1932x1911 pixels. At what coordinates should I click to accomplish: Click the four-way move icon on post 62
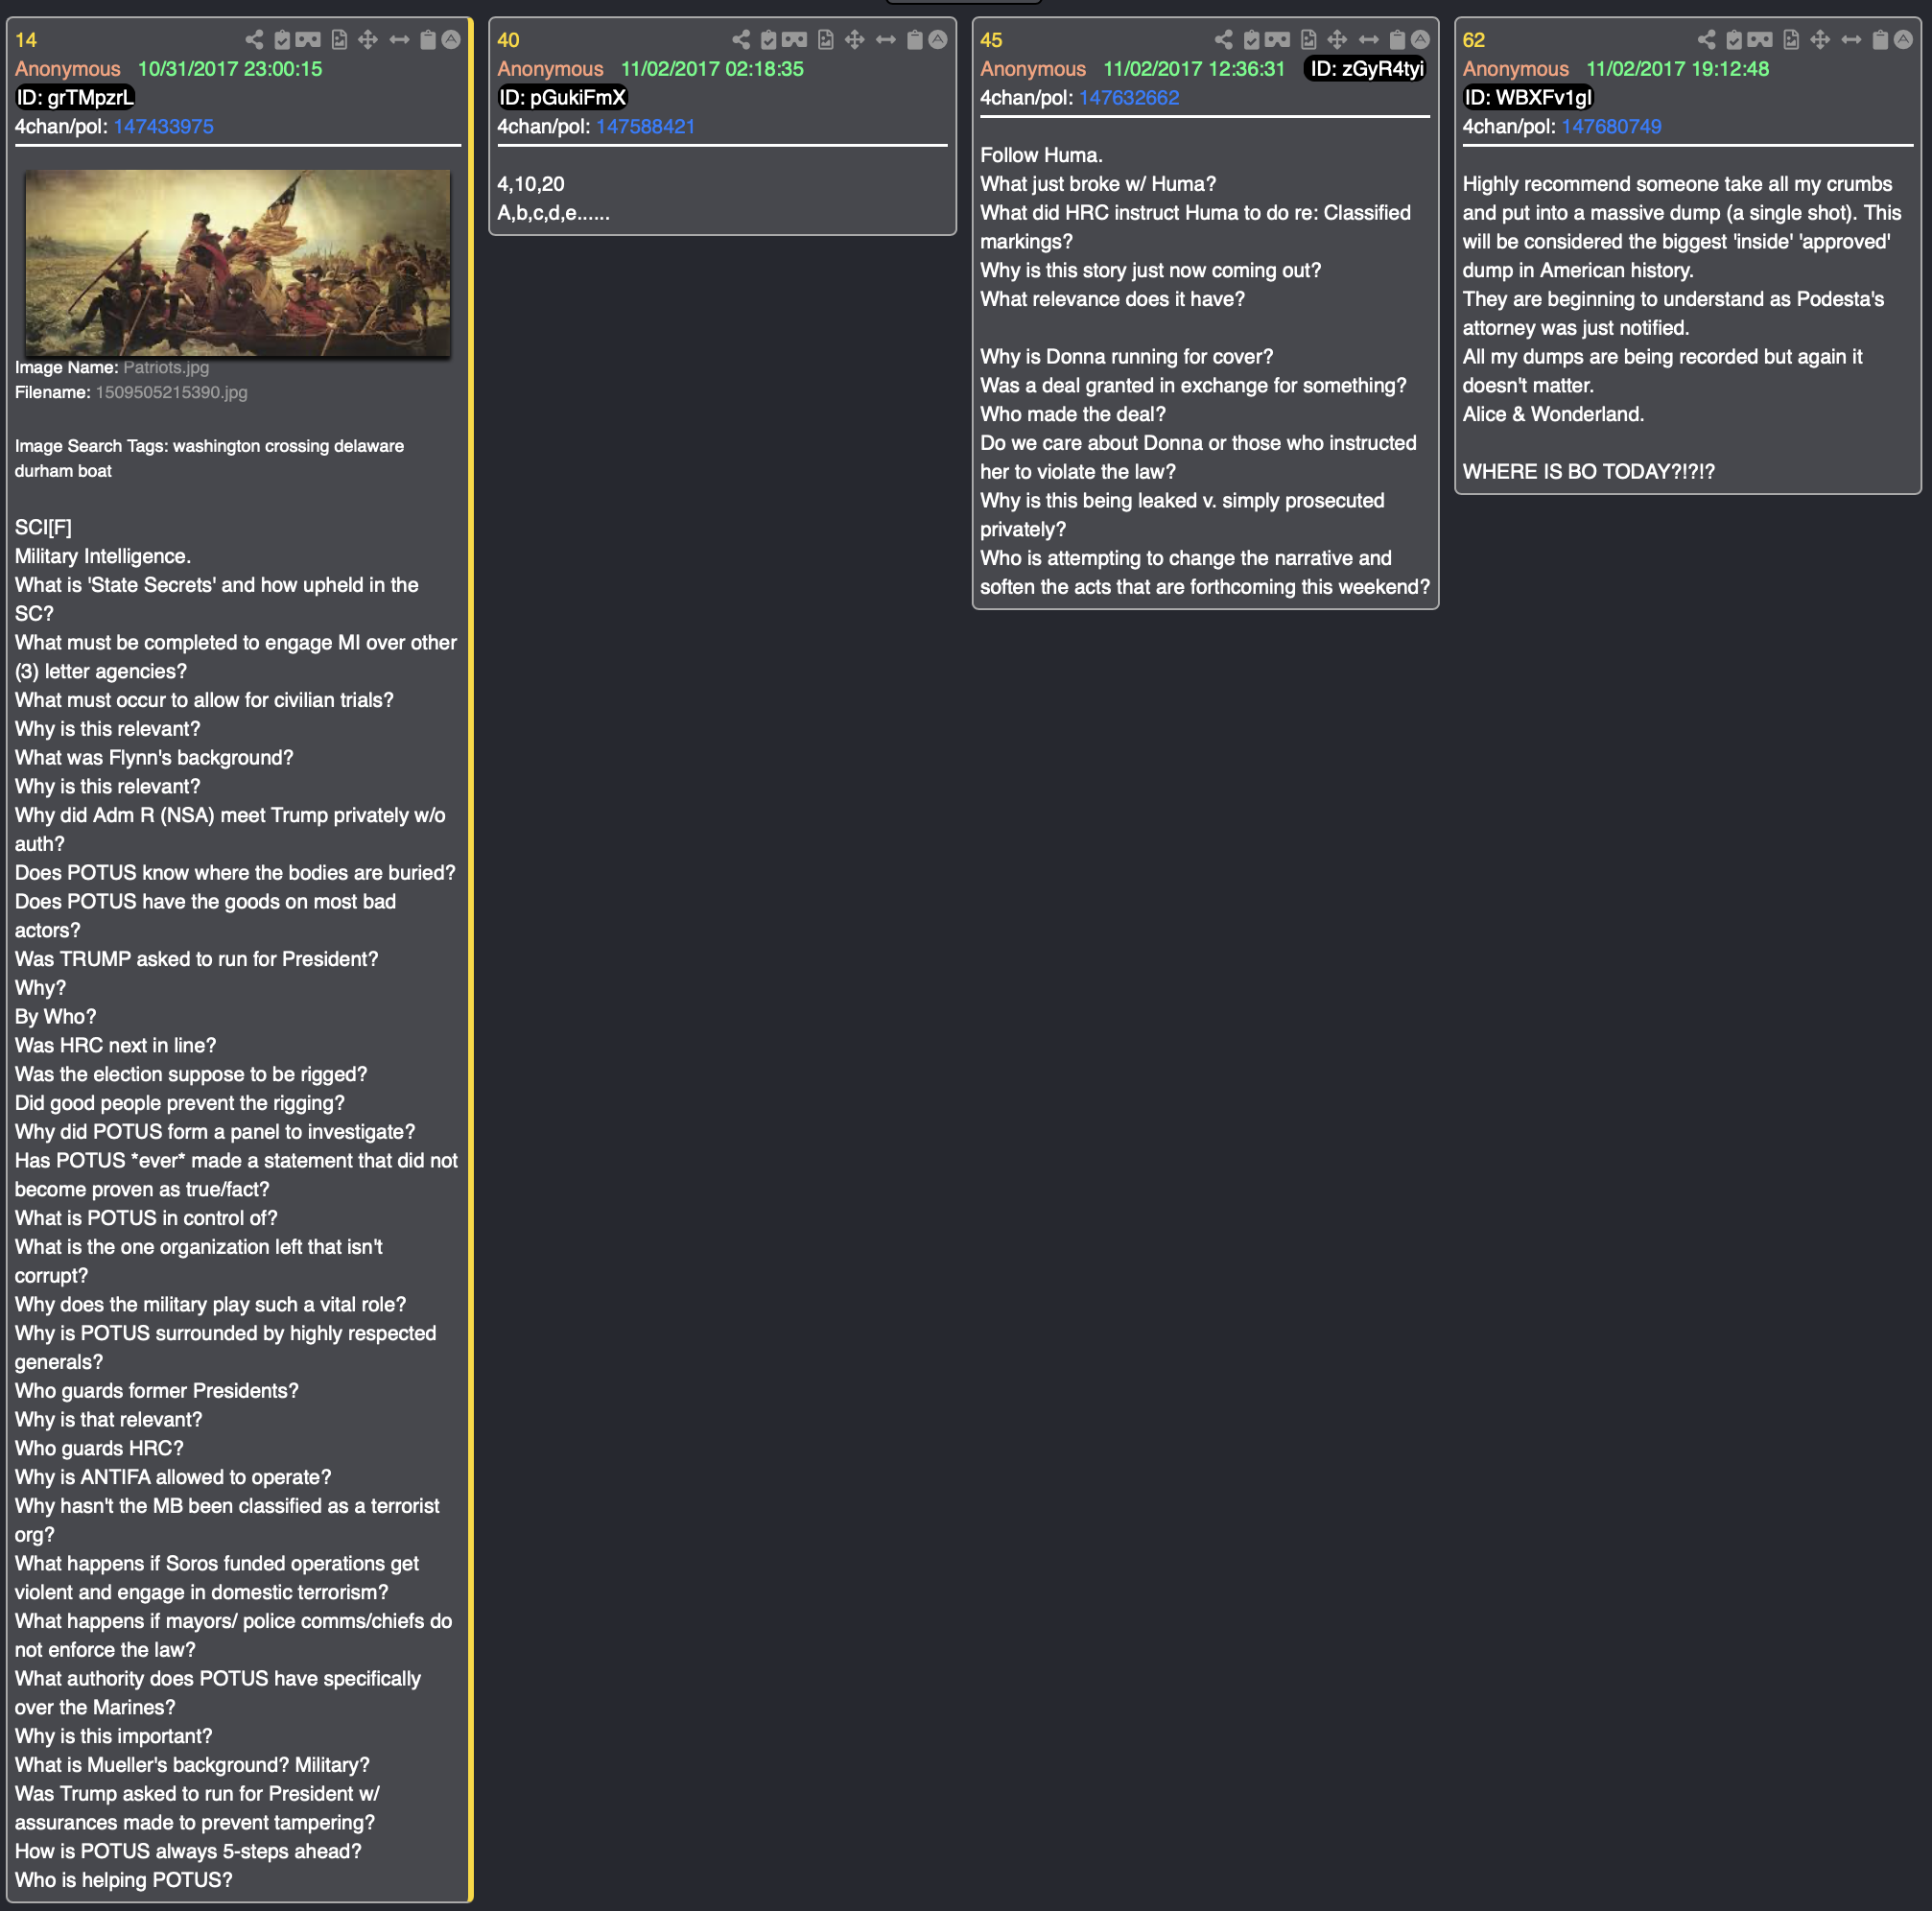coord(1820,40)
